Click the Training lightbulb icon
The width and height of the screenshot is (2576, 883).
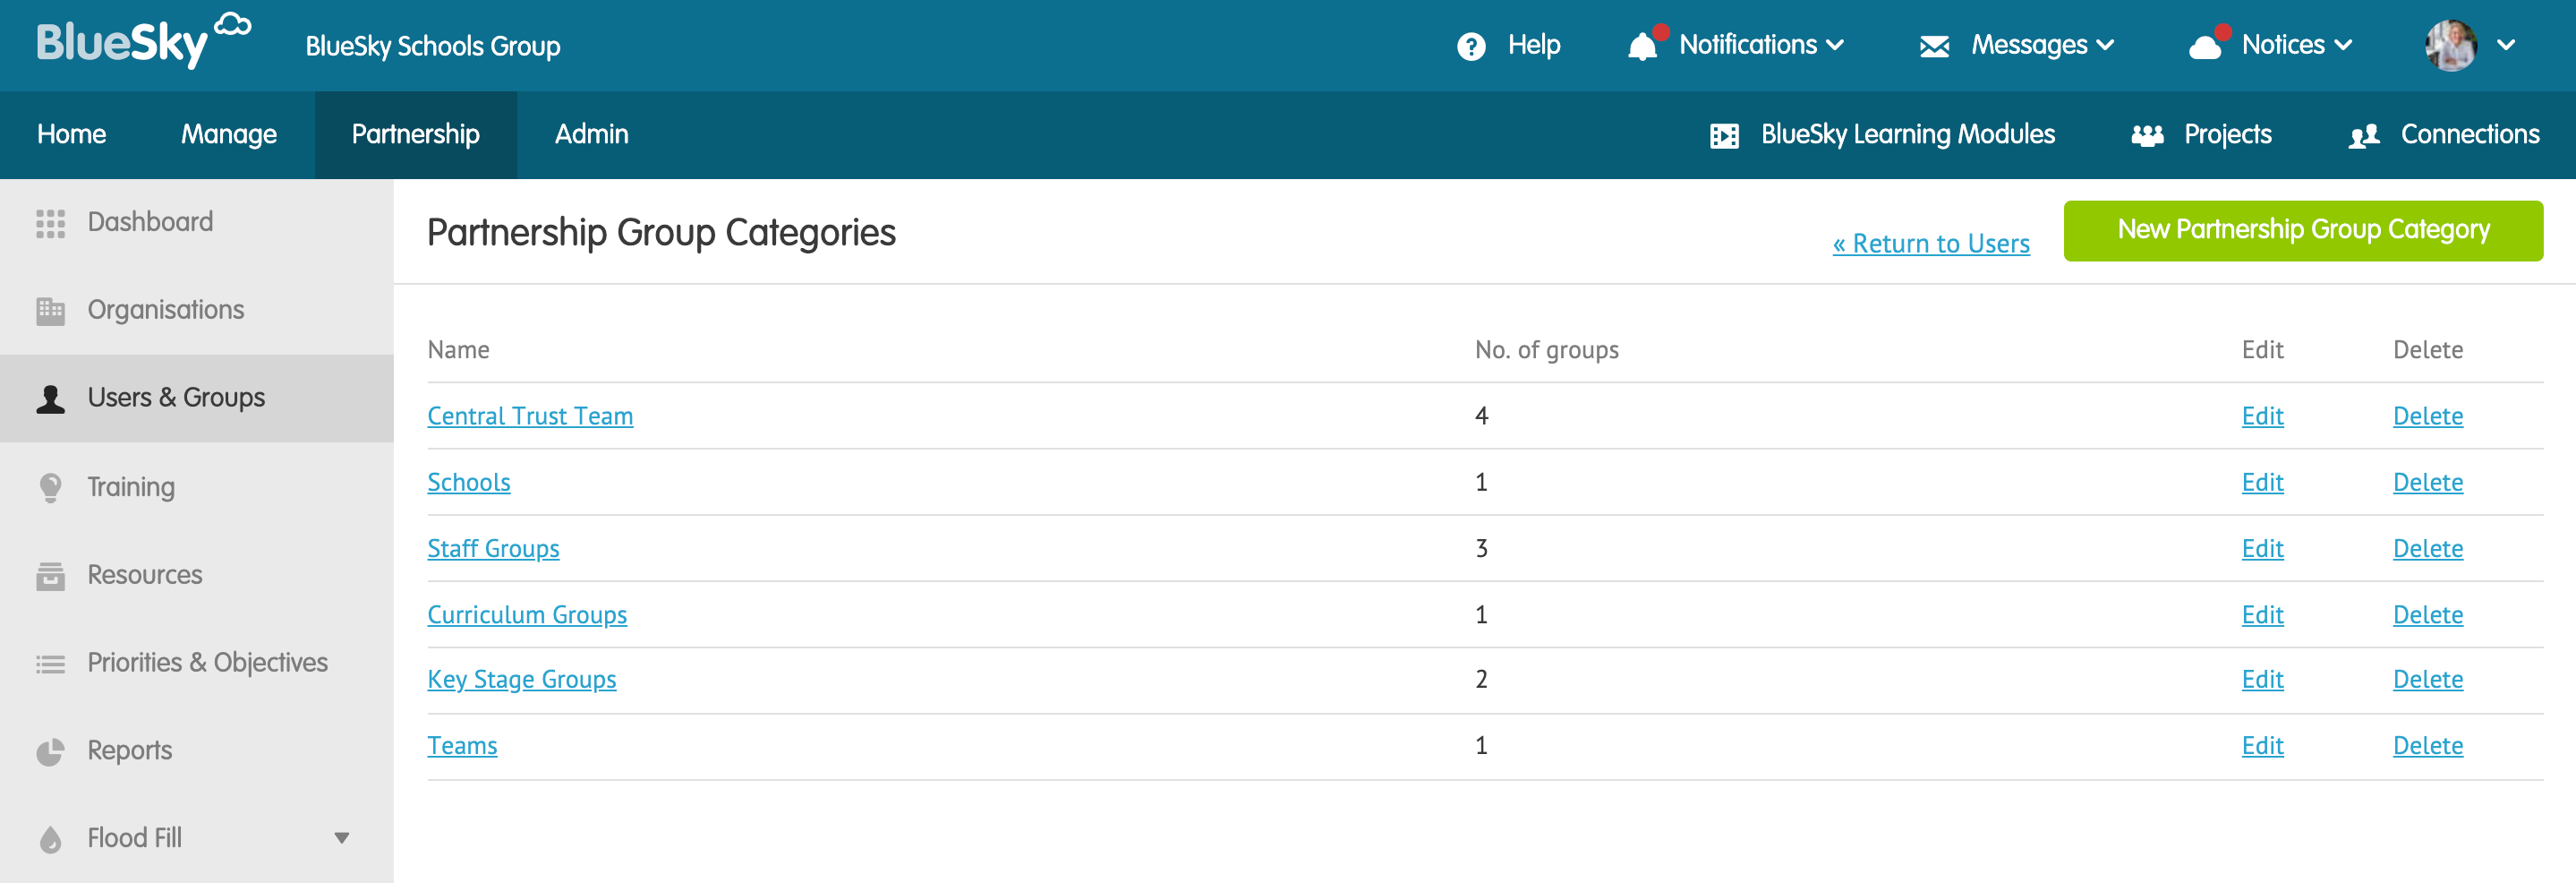point(50,487)
